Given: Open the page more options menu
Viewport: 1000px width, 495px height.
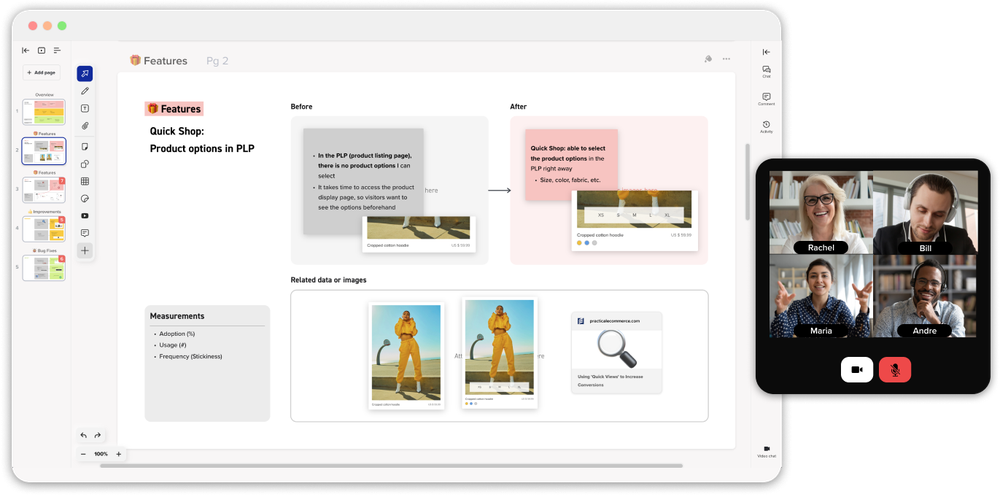Looking at the screenshot, I should 726,59.
